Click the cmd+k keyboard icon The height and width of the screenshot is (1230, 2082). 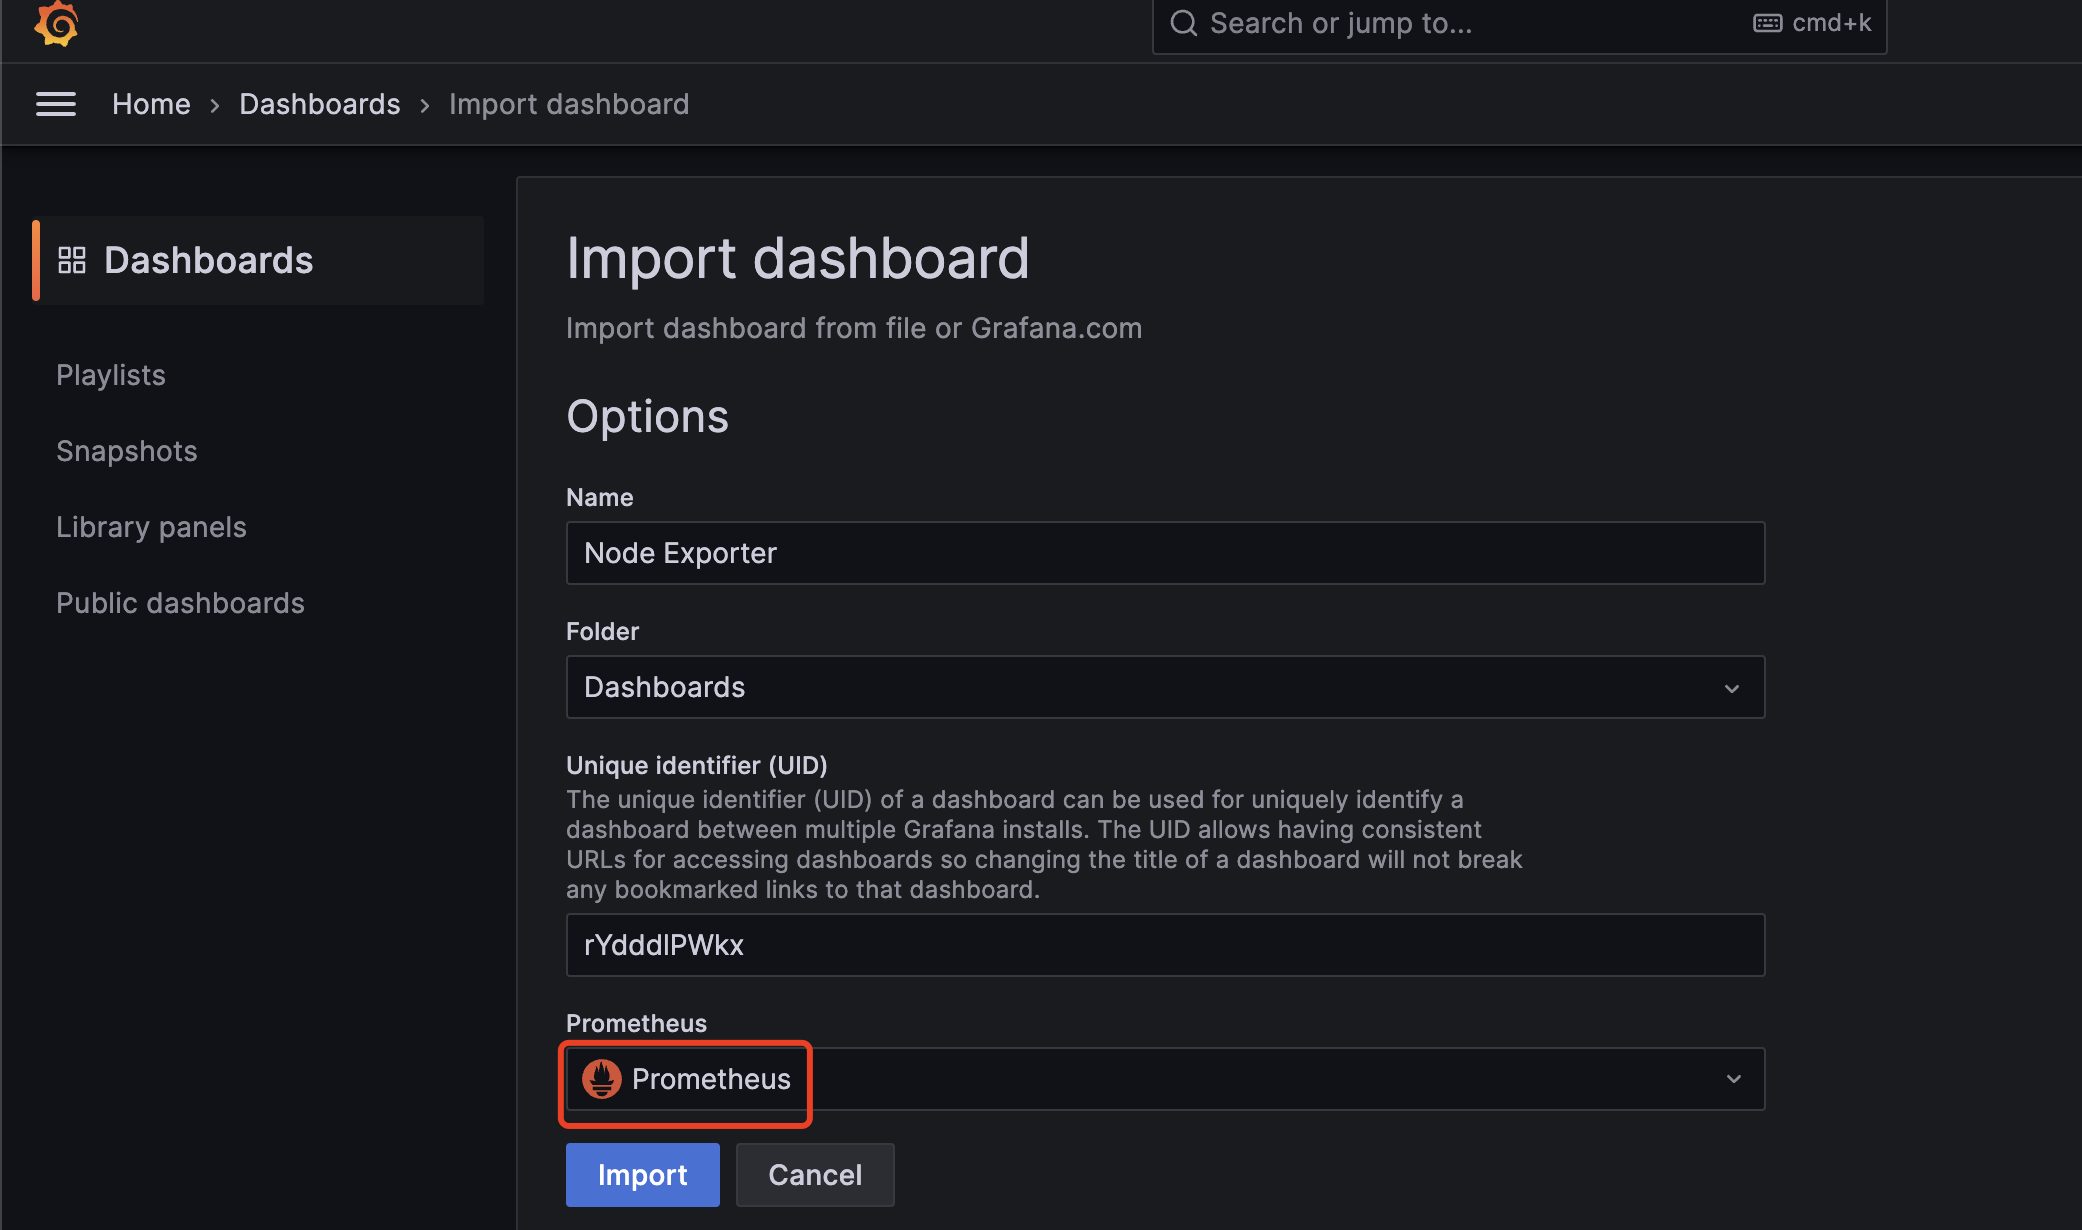pos(1767,23)
